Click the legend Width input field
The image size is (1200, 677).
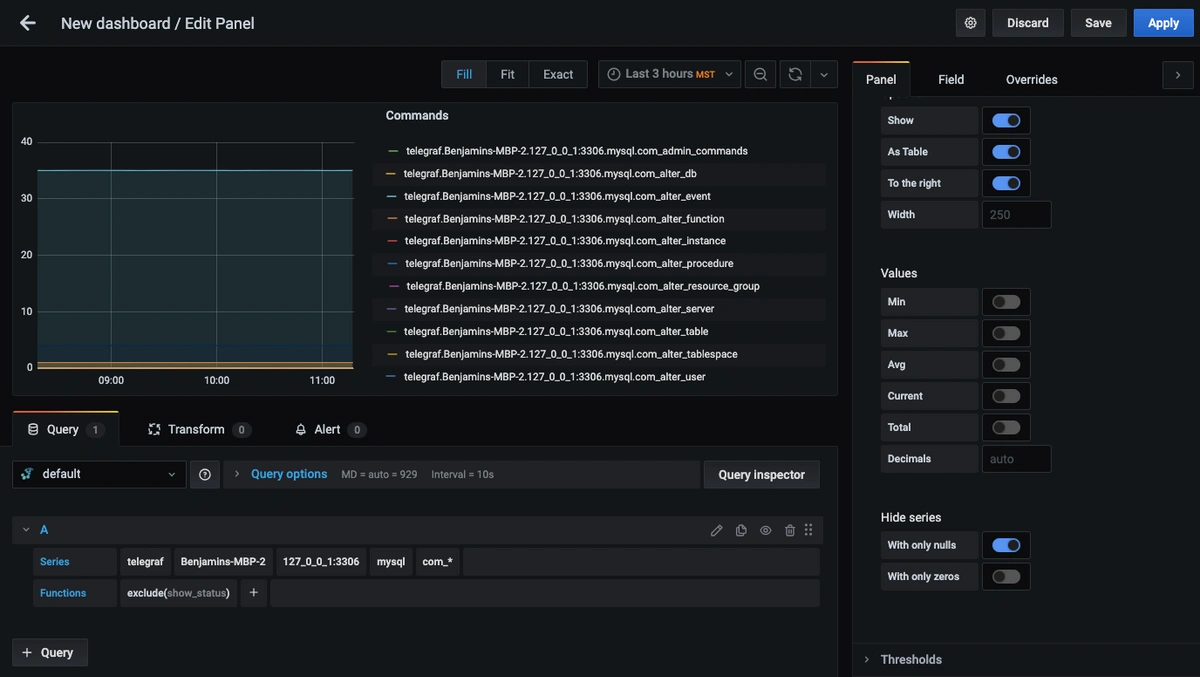[1016, 214]
